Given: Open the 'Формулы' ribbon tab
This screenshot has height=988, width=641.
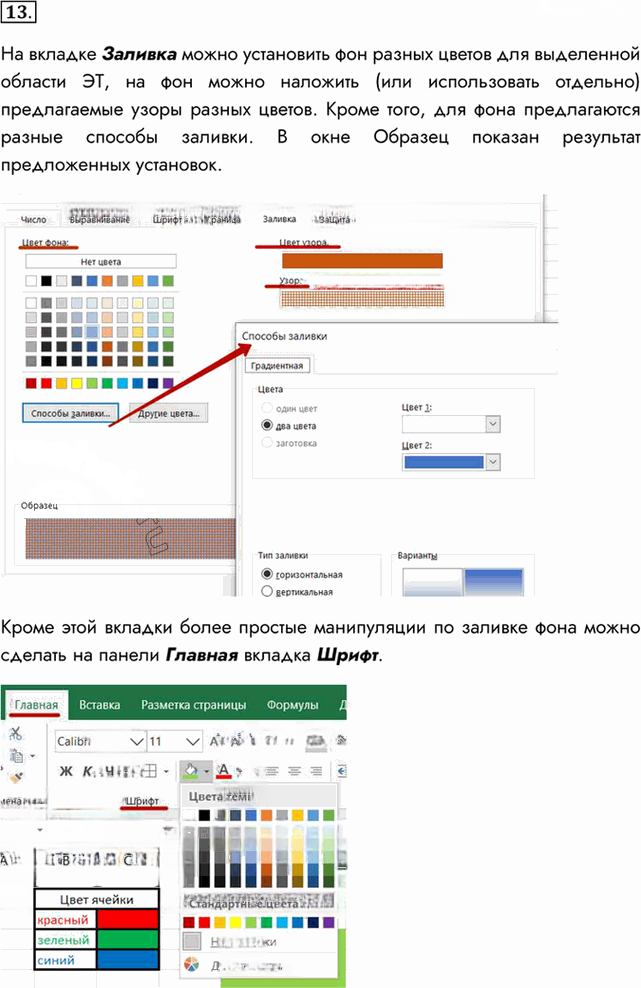Looking at the screenshot, I should point(292,704).
